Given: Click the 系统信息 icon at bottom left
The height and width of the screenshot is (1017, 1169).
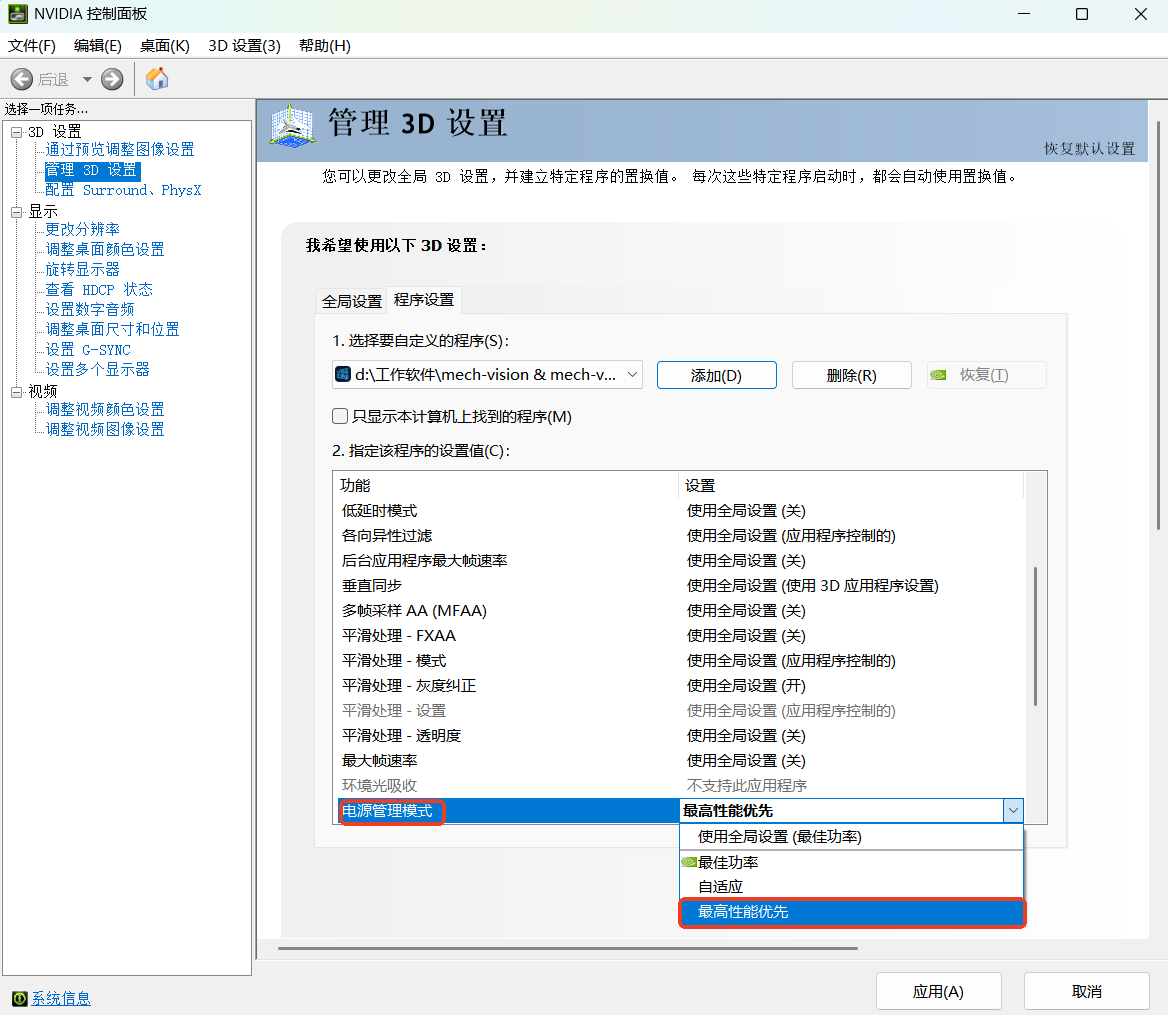Looking at the screenshot, I should pos(20,998).
